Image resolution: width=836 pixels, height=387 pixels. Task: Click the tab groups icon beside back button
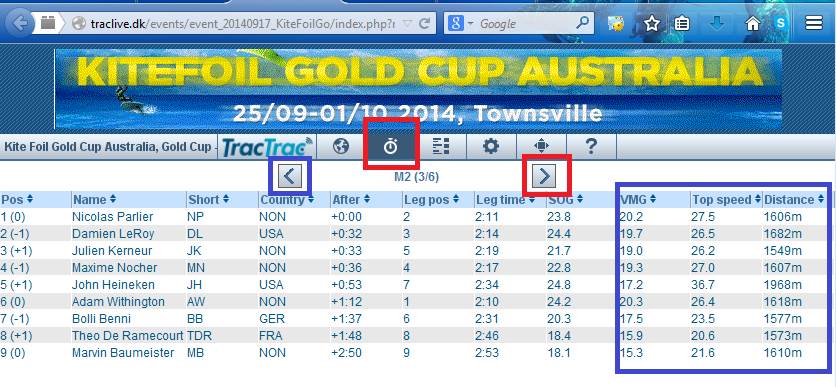[49, 23]
